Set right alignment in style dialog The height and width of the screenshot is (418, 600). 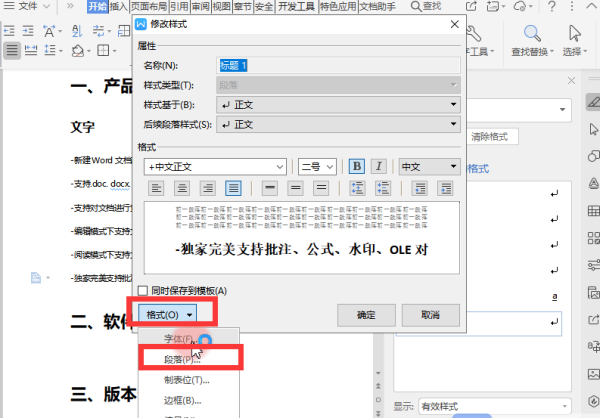coord(208,188)
